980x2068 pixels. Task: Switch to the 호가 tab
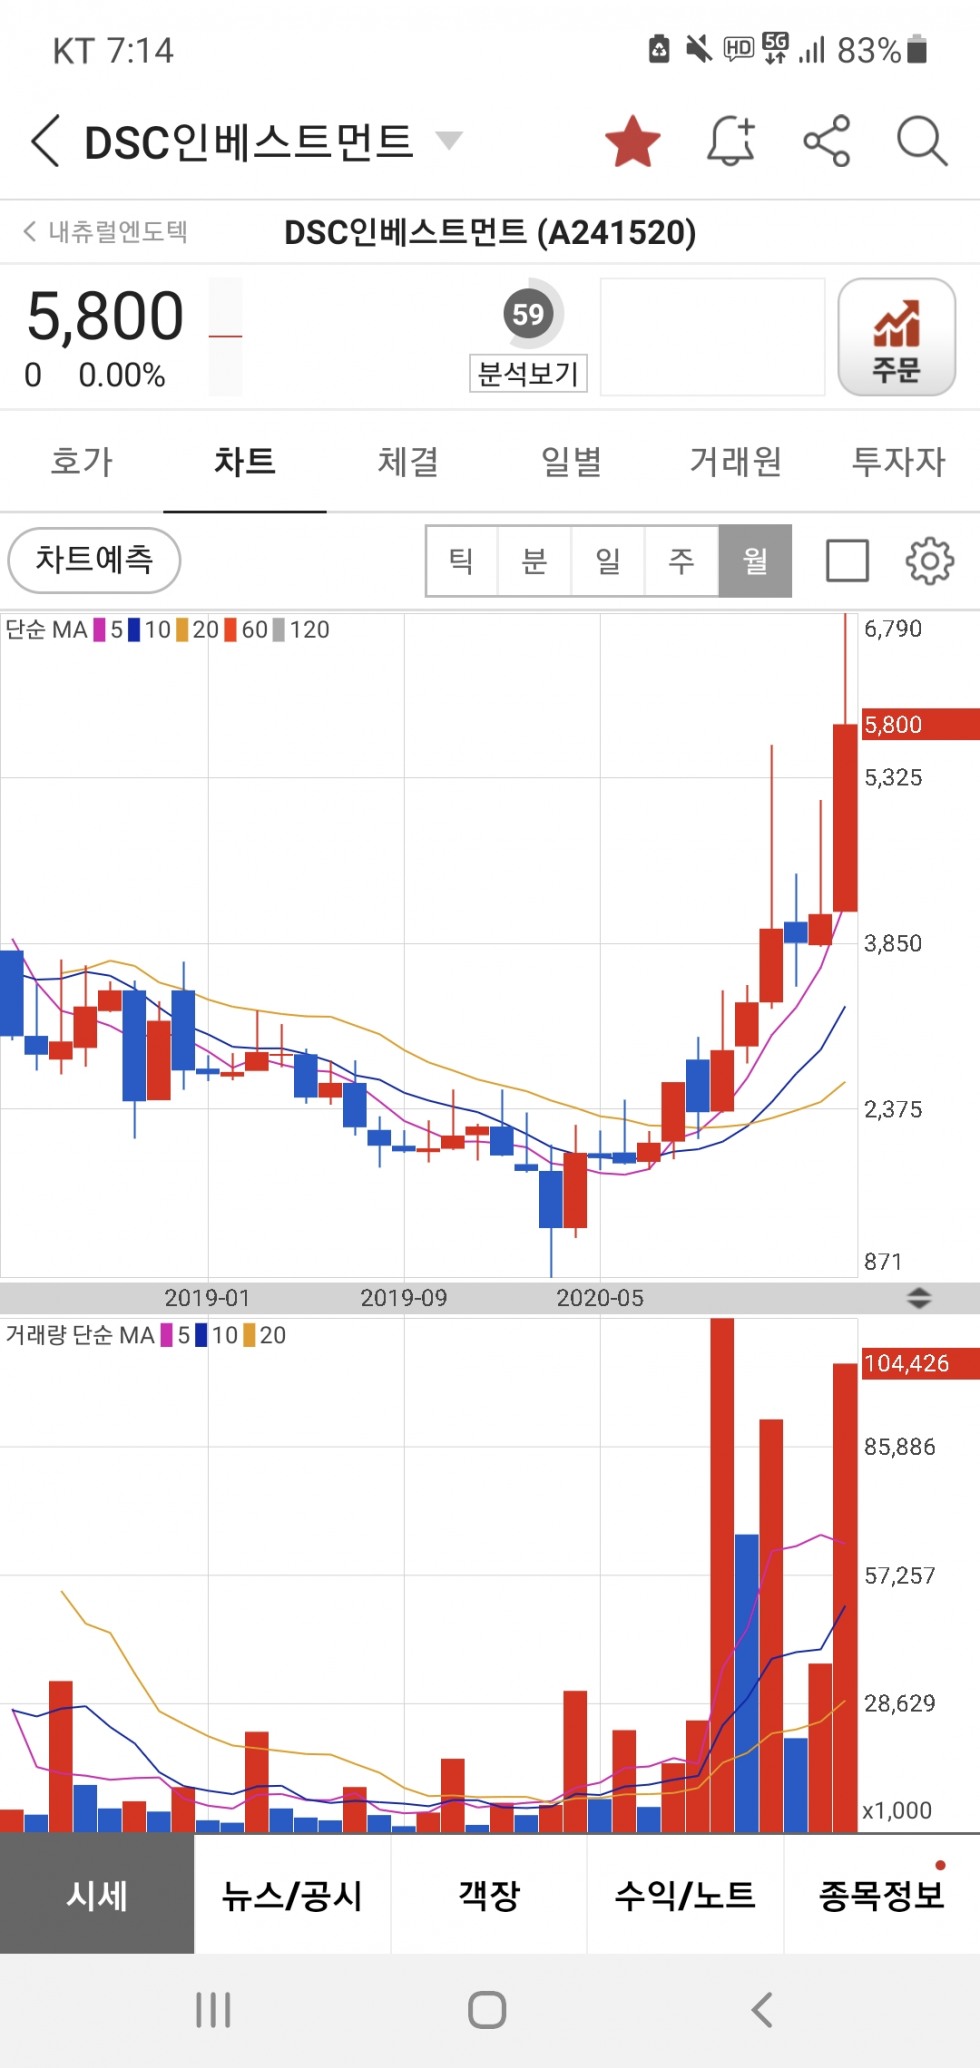(x=82, y=461)
